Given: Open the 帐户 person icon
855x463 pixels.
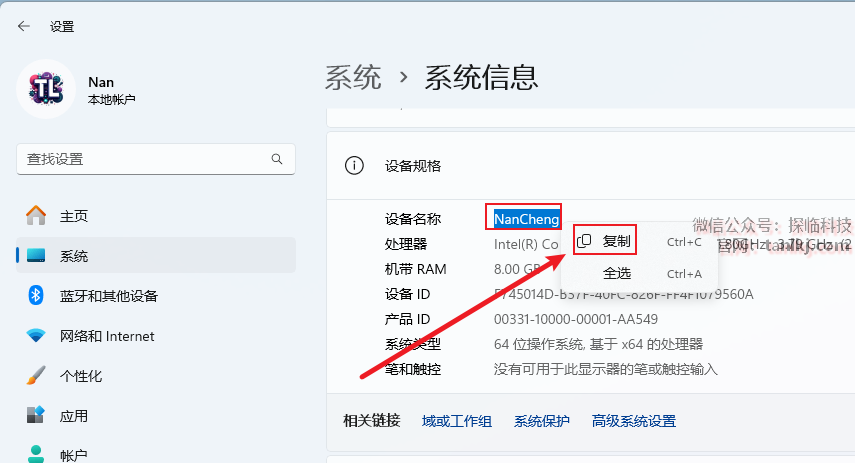Looking at the screenshot, I should [x=36, y=454].
